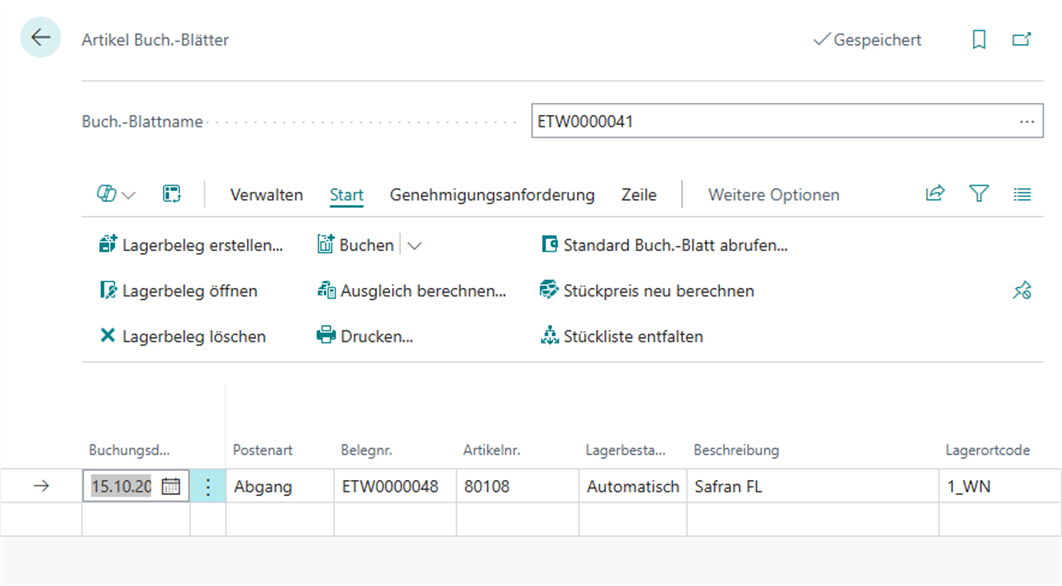Viewport: 1062px width, 586px height.
Task: Switch to the Start tab
Action: click(347, 195)
